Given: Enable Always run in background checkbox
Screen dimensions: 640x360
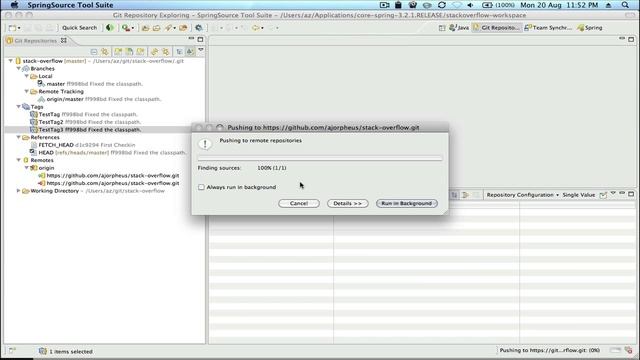Looking at the screenshot, I should 201,187.
